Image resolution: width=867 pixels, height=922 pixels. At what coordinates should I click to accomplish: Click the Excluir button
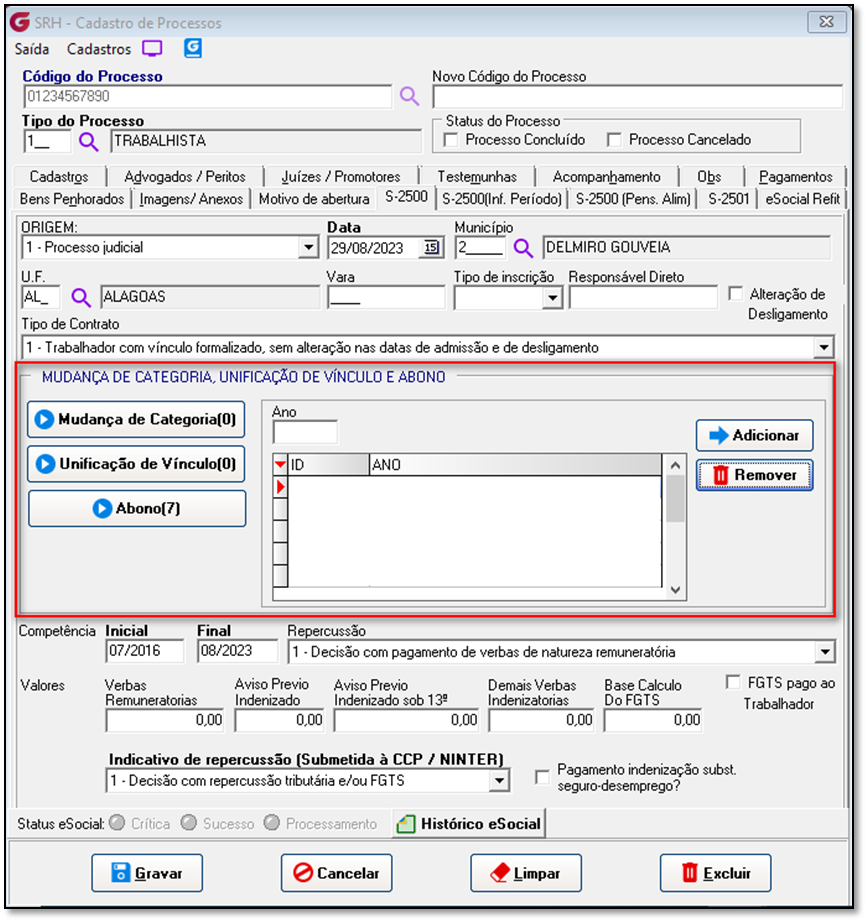click(x=715, y=873)
